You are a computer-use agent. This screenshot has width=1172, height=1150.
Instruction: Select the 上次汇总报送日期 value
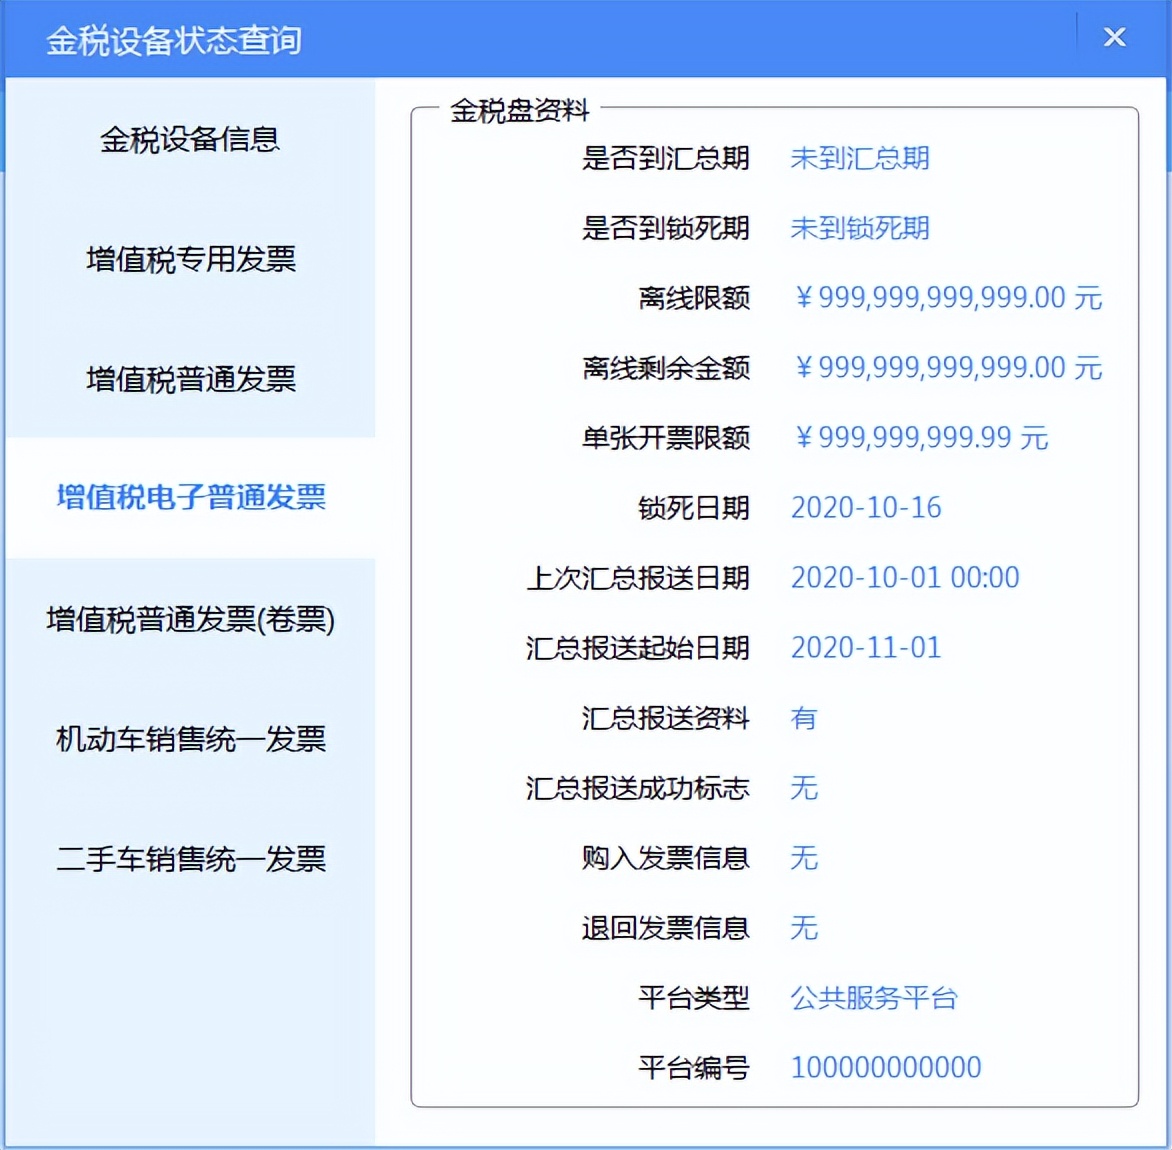pyautogui.click(x=904, y=578)
